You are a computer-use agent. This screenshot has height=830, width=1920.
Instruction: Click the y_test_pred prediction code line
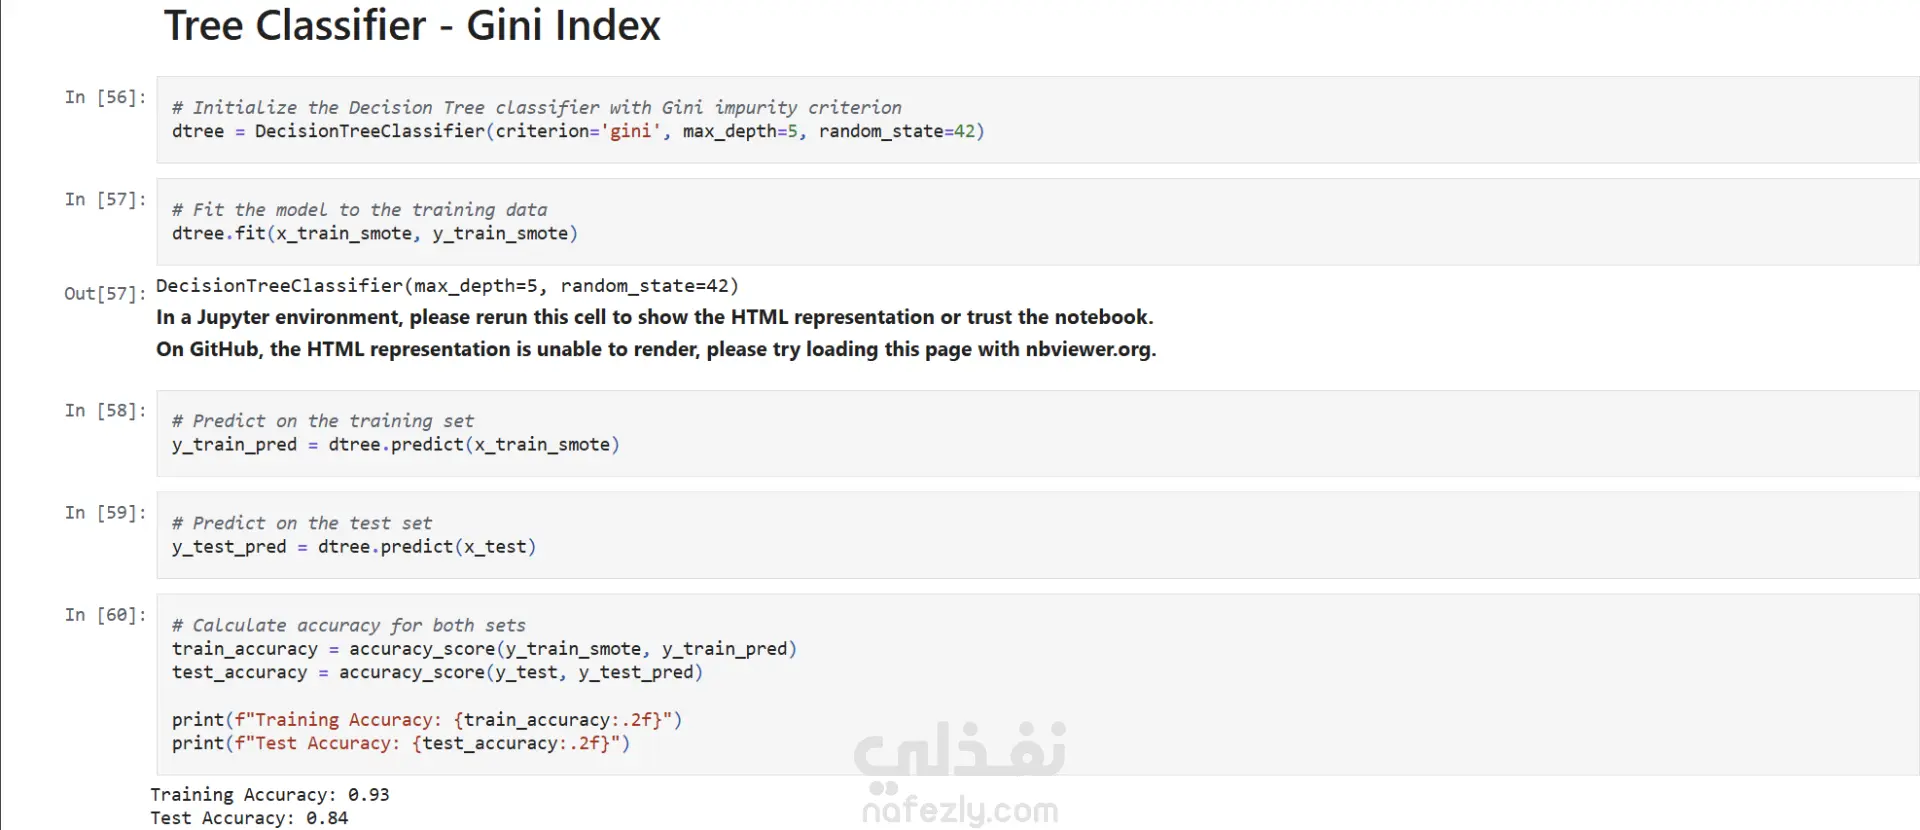coord(354,547)
